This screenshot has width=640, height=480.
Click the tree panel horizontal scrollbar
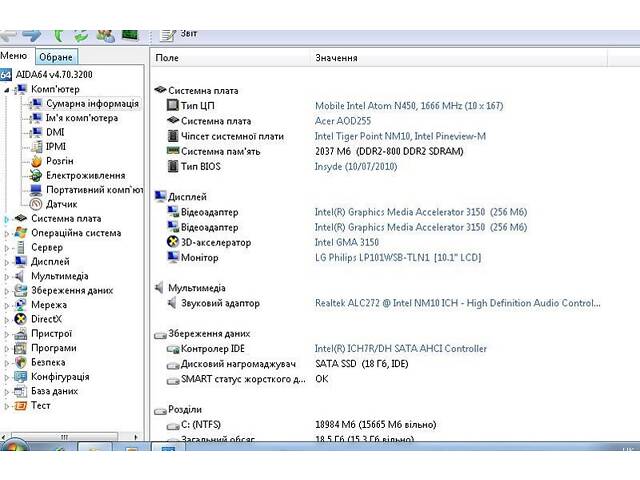click(64, 437)
